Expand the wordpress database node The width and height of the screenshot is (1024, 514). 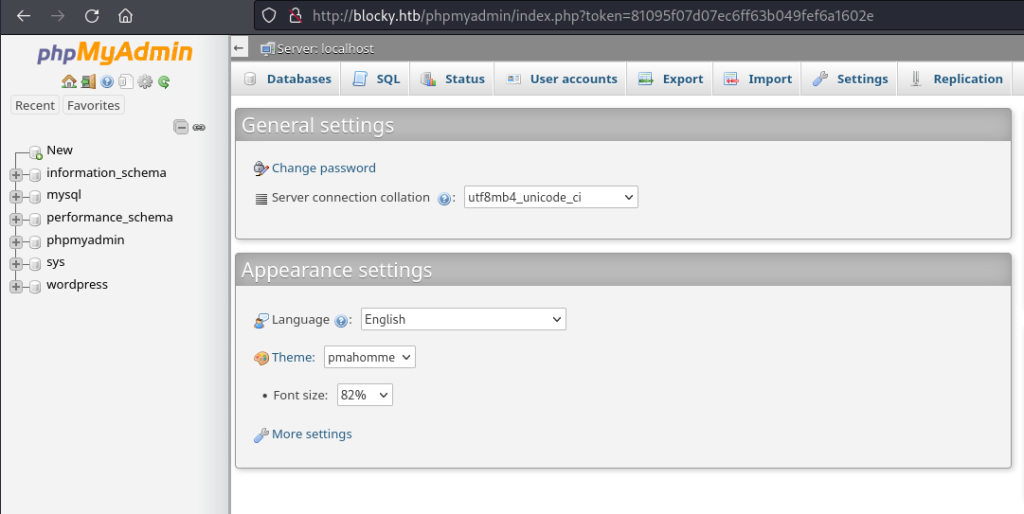point(16,286)
